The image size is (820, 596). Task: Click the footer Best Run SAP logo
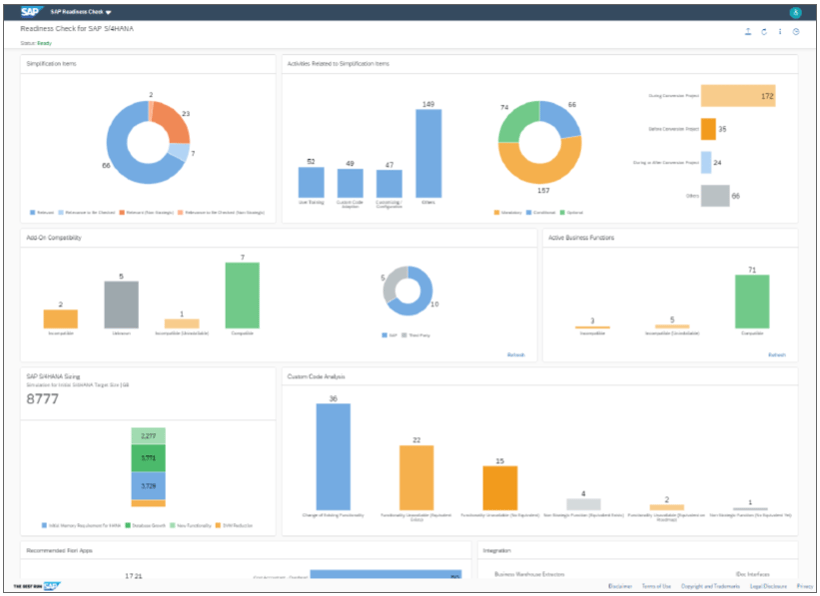pos(37,586)
